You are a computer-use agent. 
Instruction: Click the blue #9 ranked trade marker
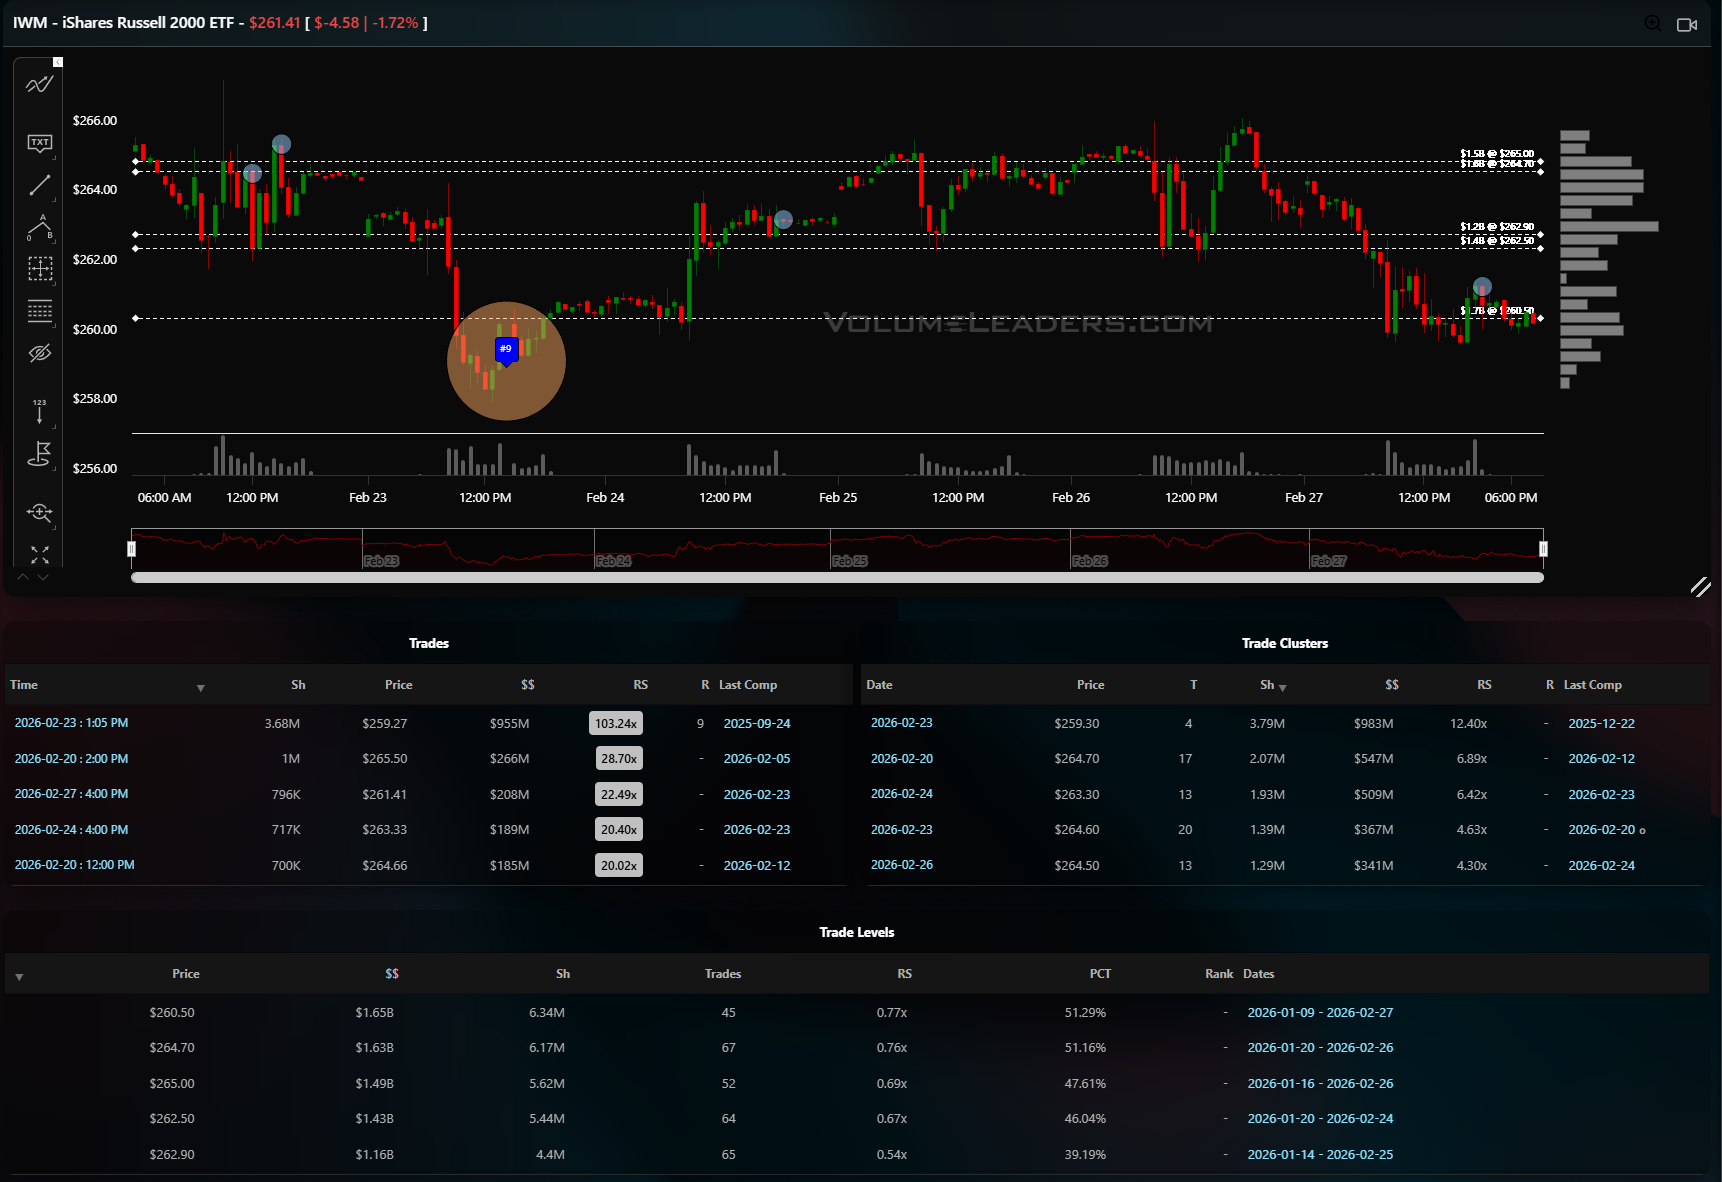(506, 350)
